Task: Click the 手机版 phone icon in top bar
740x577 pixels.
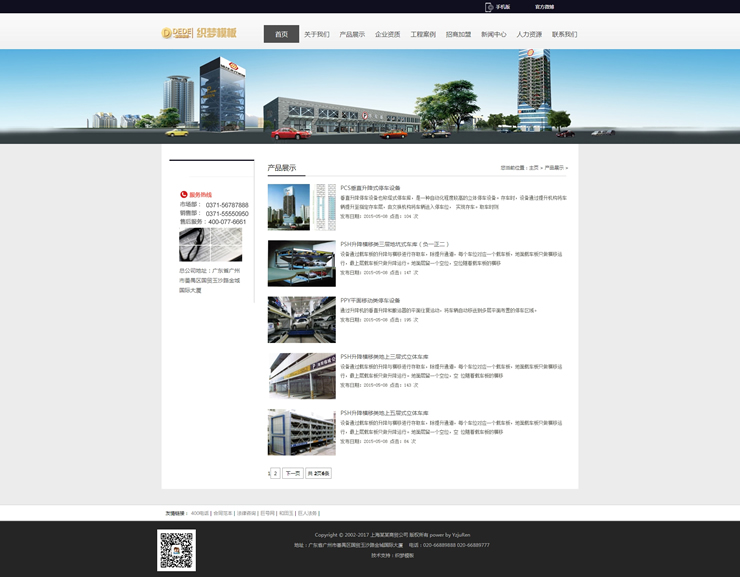Action: pyautogui.click(x=489, y=6)
